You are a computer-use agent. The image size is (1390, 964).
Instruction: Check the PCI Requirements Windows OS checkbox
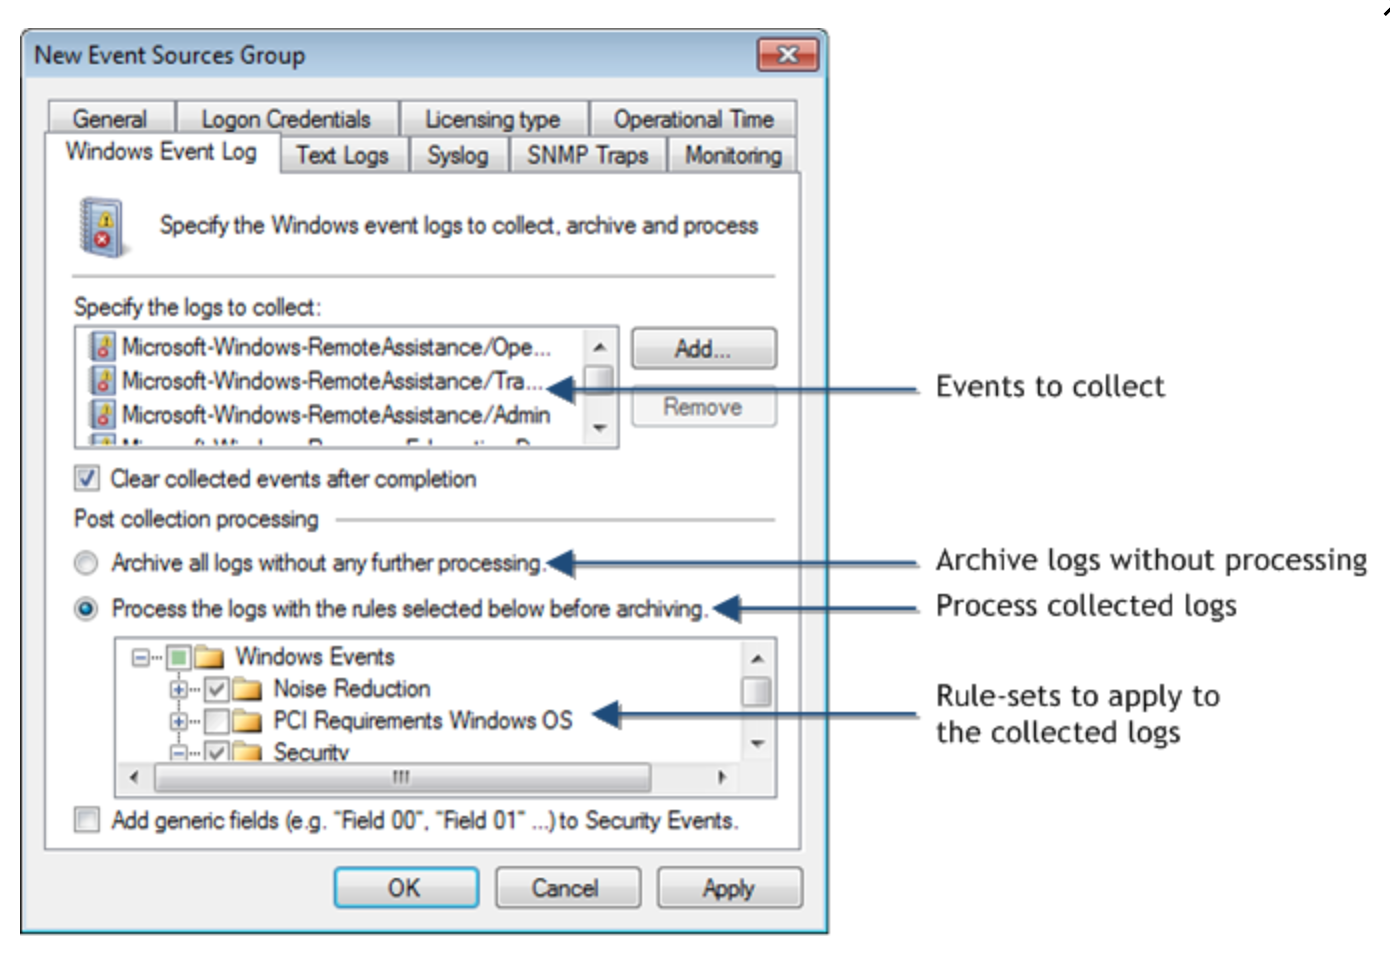coord(217,721)
